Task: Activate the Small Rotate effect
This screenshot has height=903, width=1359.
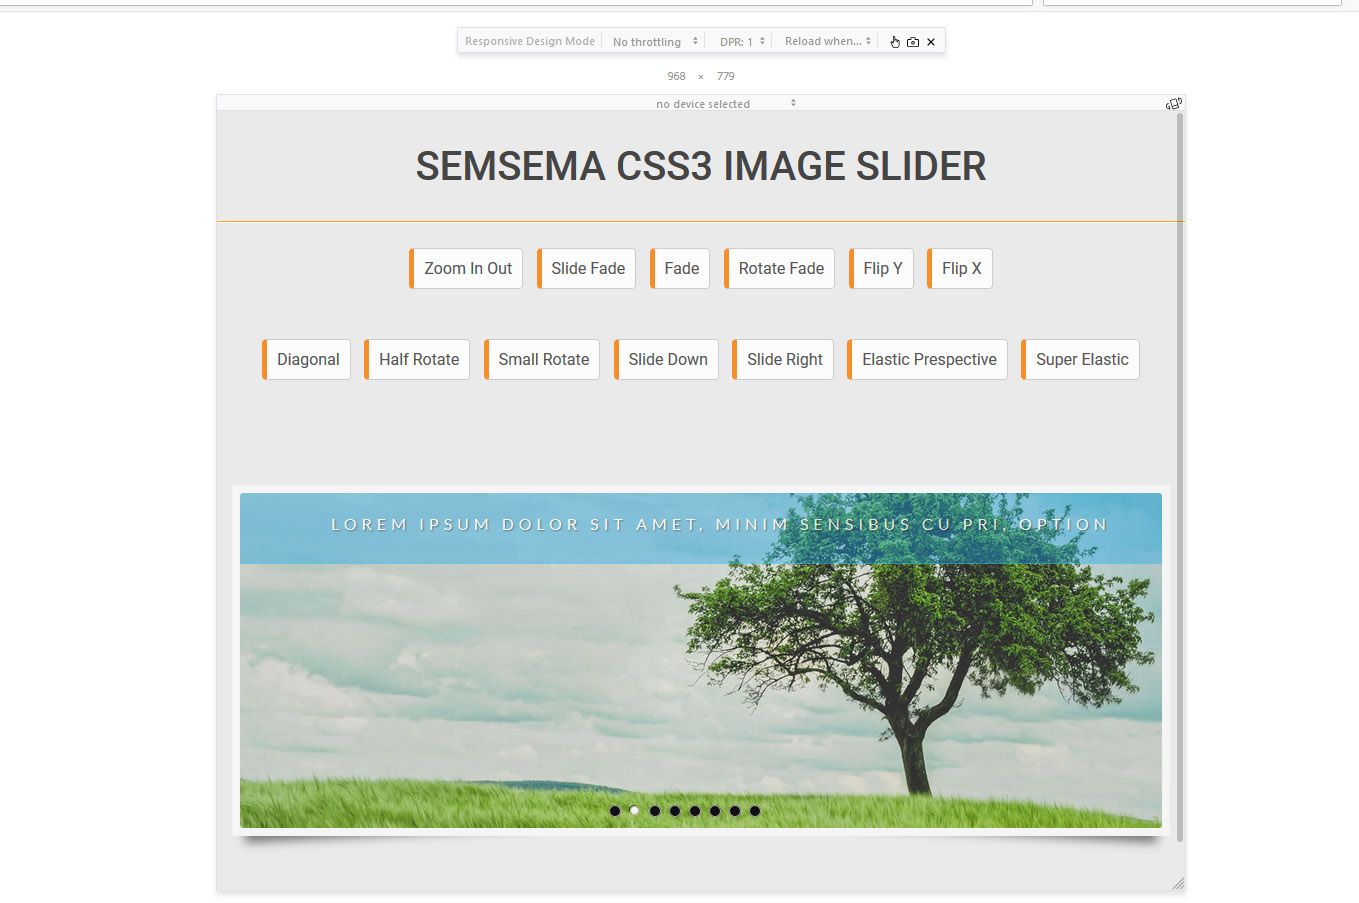Action: pos(542,359)
